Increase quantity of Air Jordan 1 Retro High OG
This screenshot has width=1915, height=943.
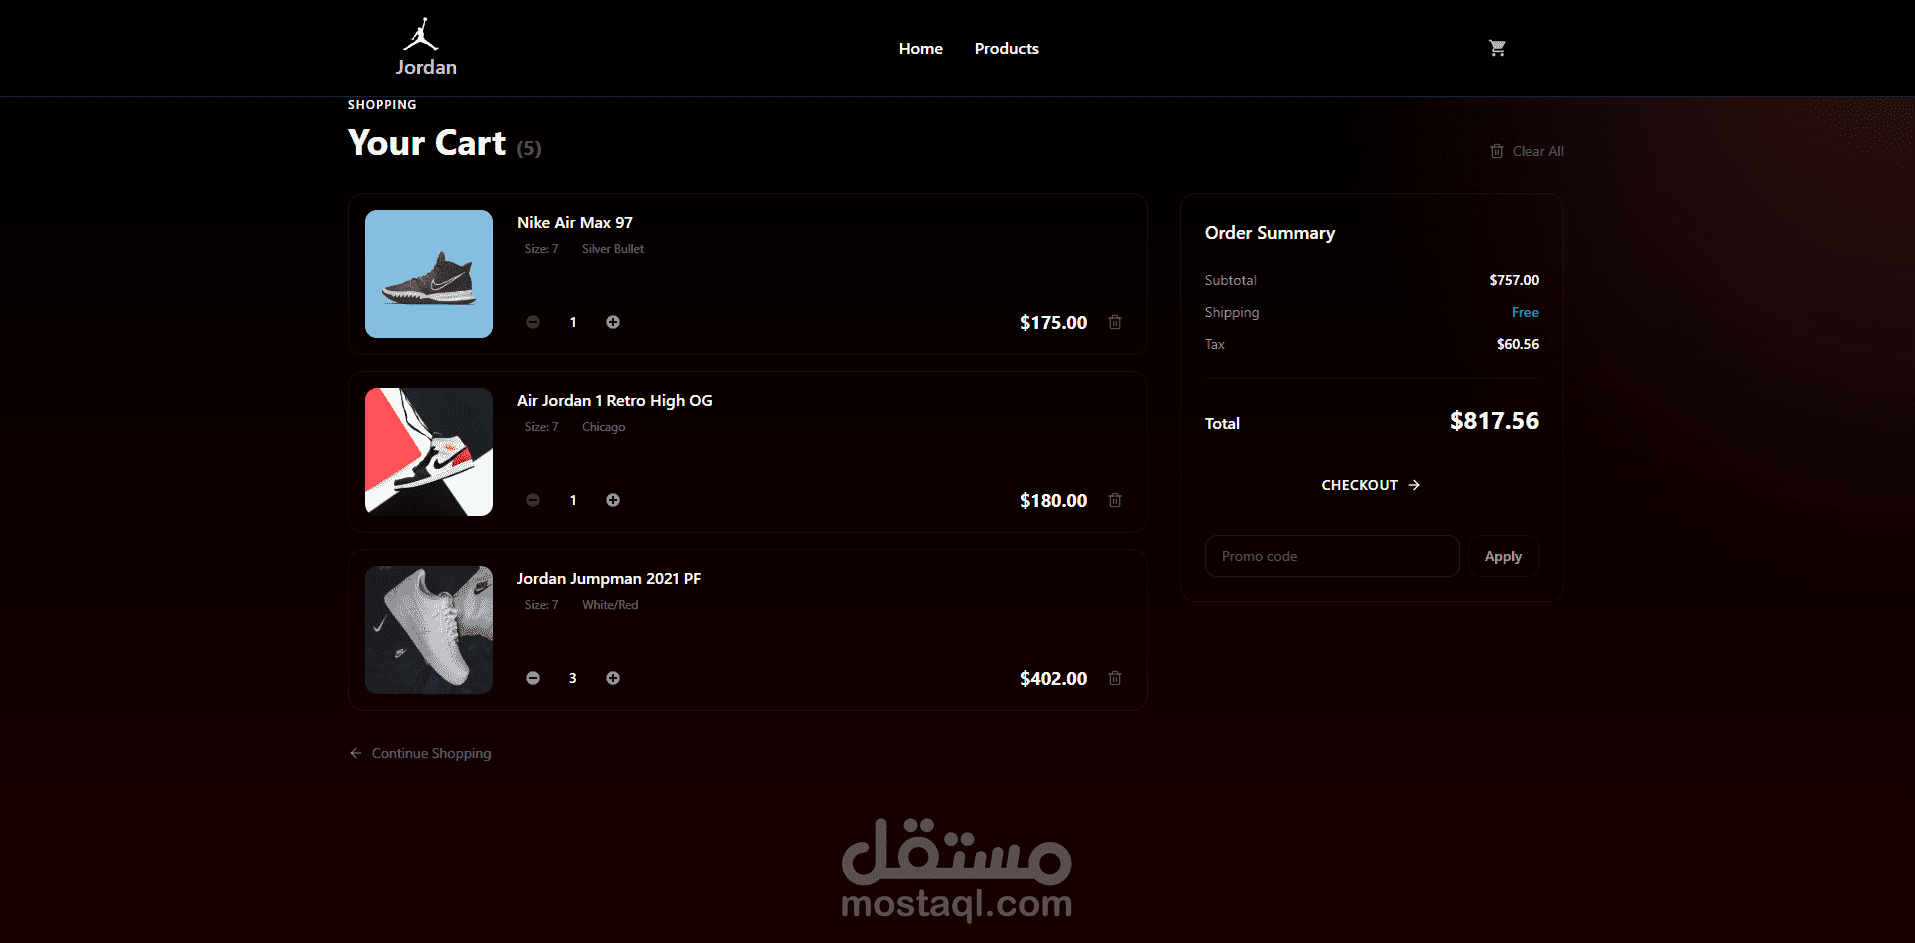pyautogui.click(x=613, y=500)
